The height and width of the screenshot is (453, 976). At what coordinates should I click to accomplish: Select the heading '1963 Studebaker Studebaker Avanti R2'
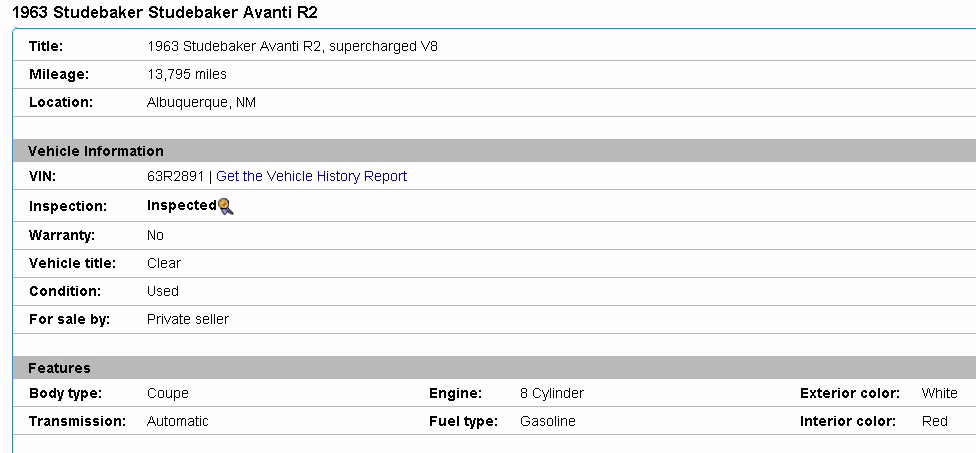(165, 12)
